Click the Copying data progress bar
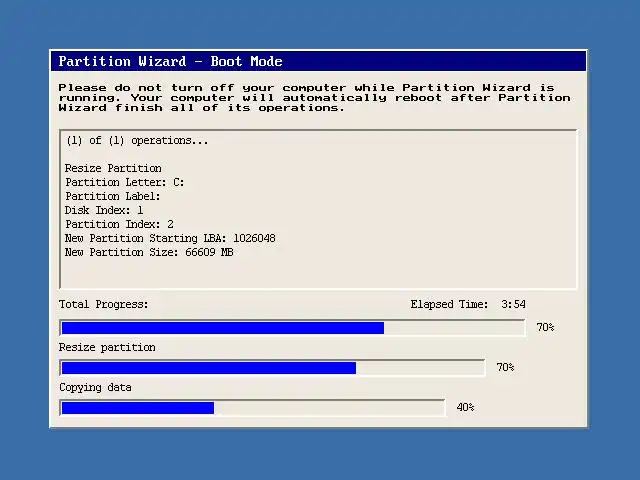 (252, 408)
